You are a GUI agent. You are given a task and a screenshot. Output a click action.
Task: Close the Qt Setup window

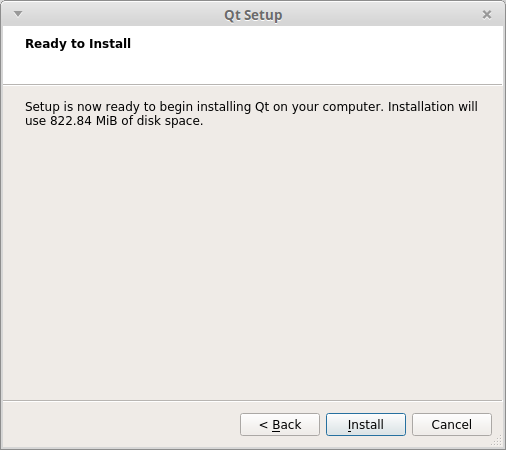(x=487, y=15)
